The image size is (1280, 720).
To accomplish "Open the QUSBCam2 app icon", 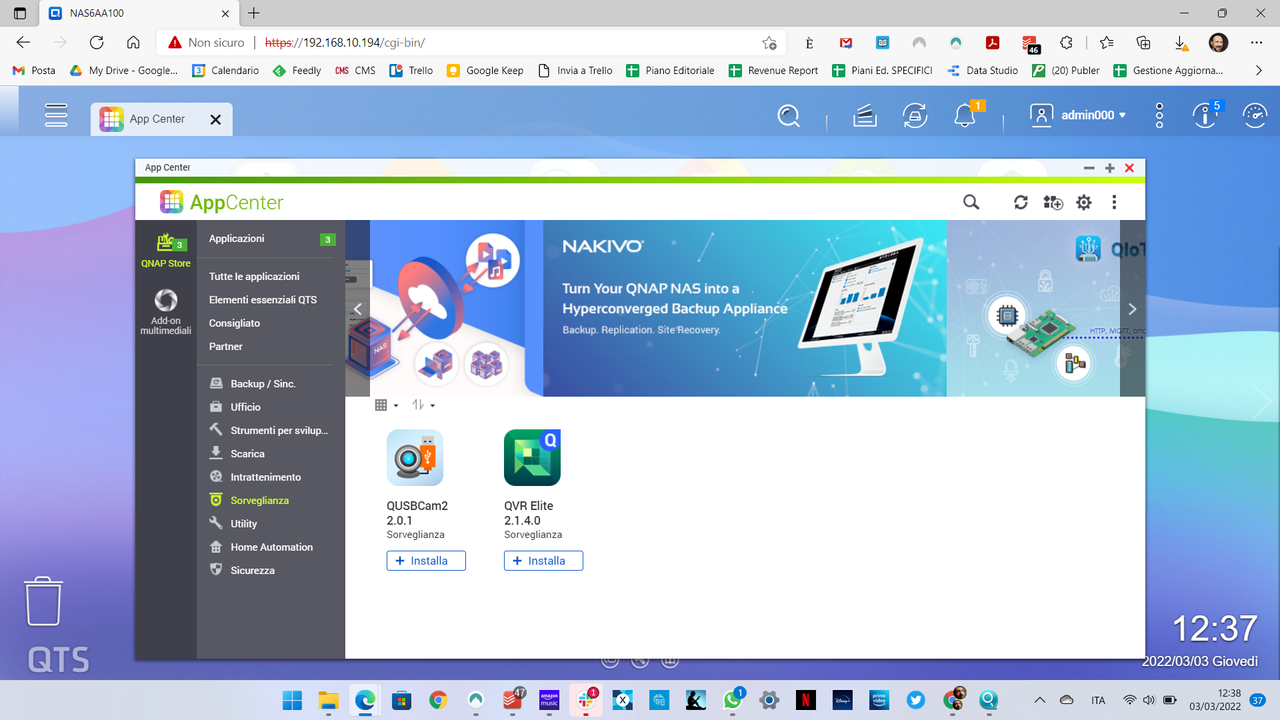I will pyautogui.click(x=415, y=457).
